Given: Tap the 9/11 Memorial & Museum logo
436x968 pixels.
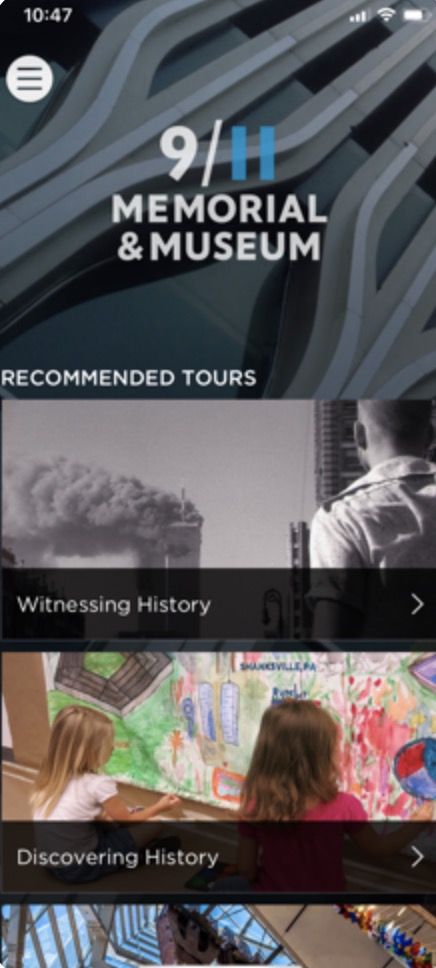Looking at the screenshot, I should click(x=219, y=193).
